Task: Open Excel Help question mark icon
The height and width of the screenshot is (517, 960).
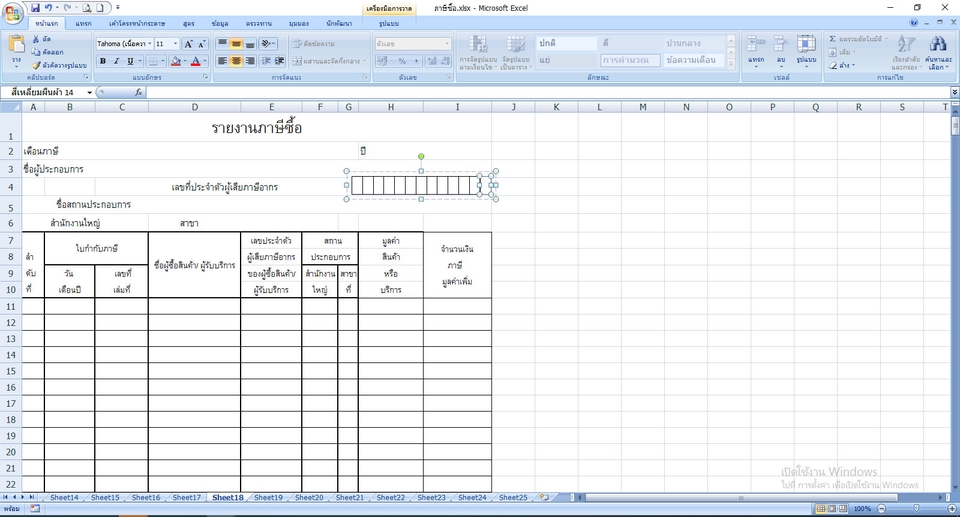Action: click(914, 23)
